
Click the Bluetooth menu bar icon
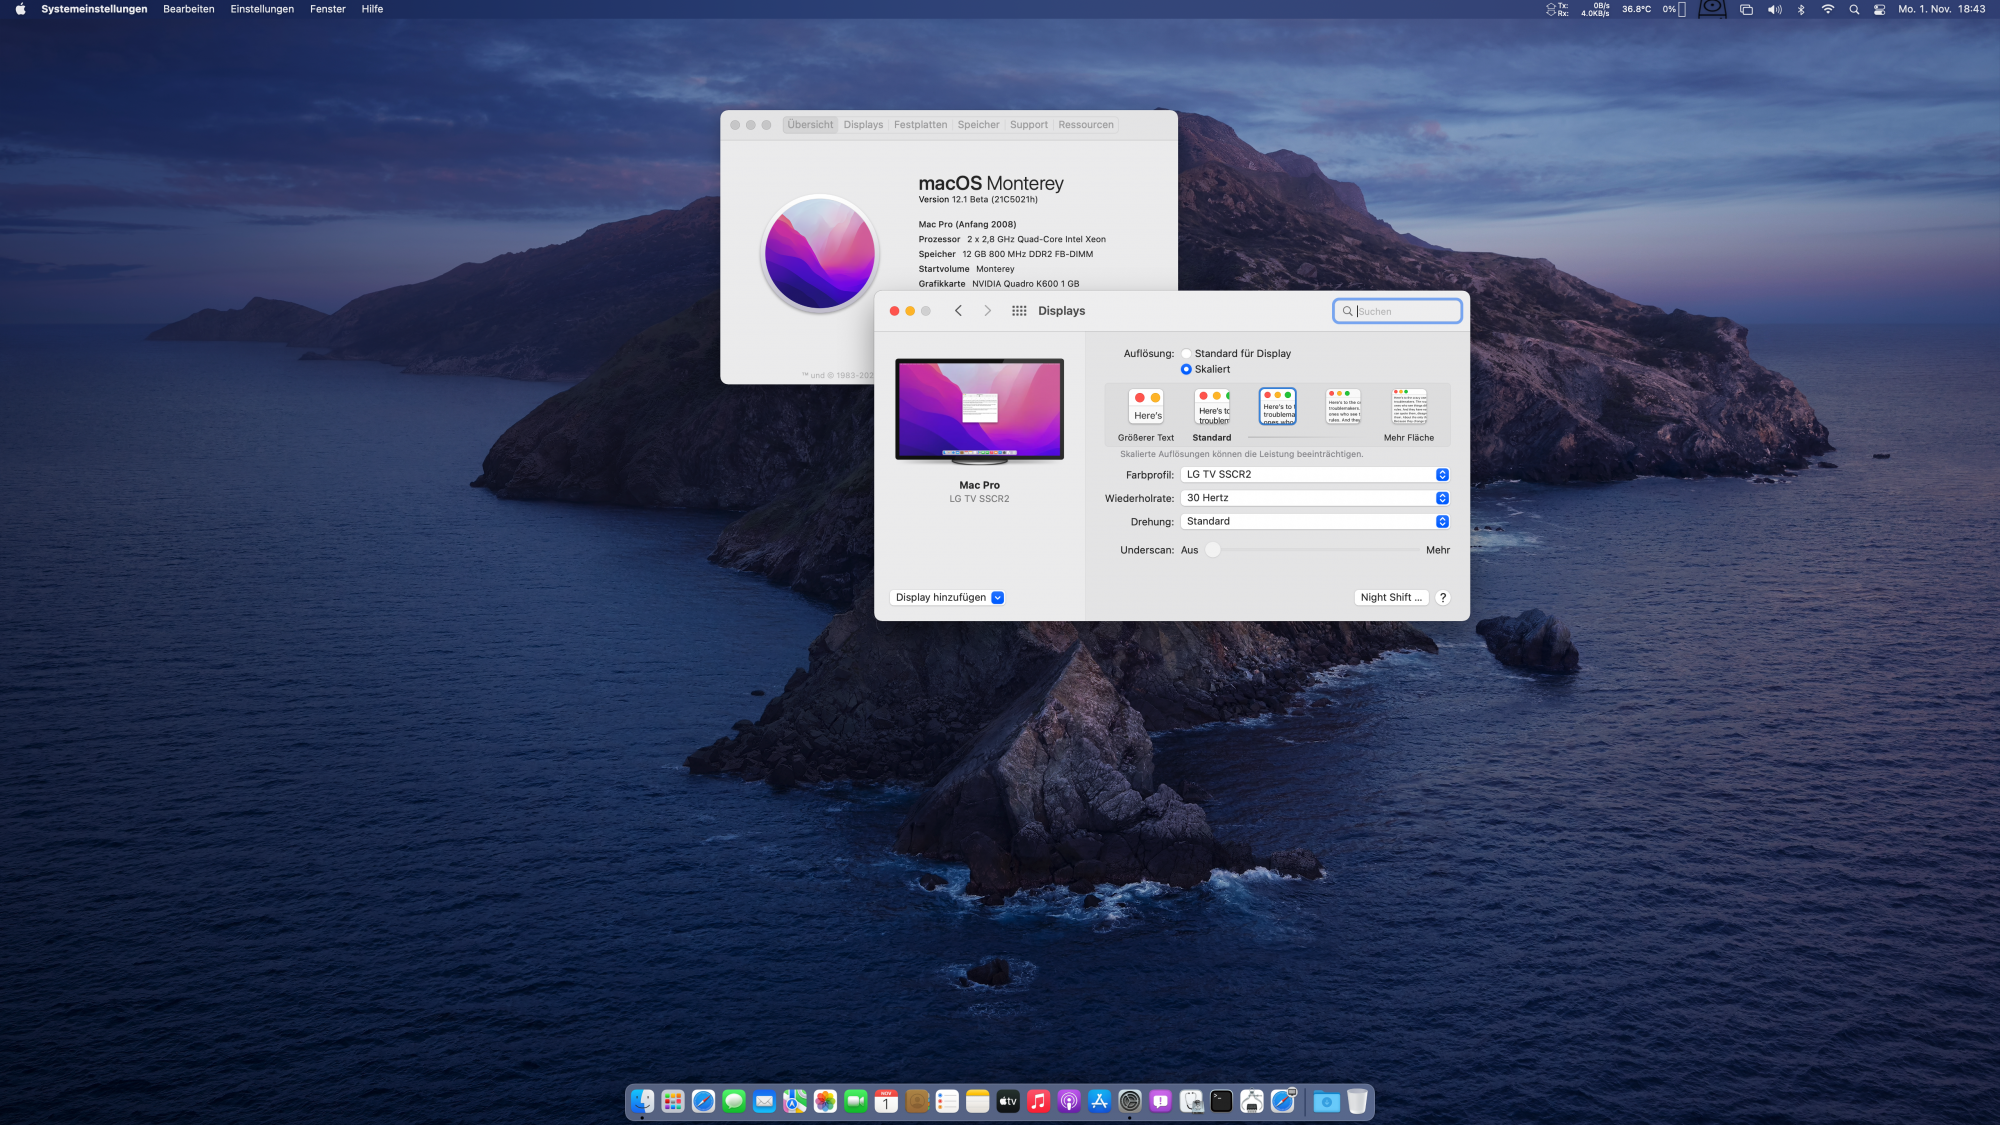pos(1801,9)
